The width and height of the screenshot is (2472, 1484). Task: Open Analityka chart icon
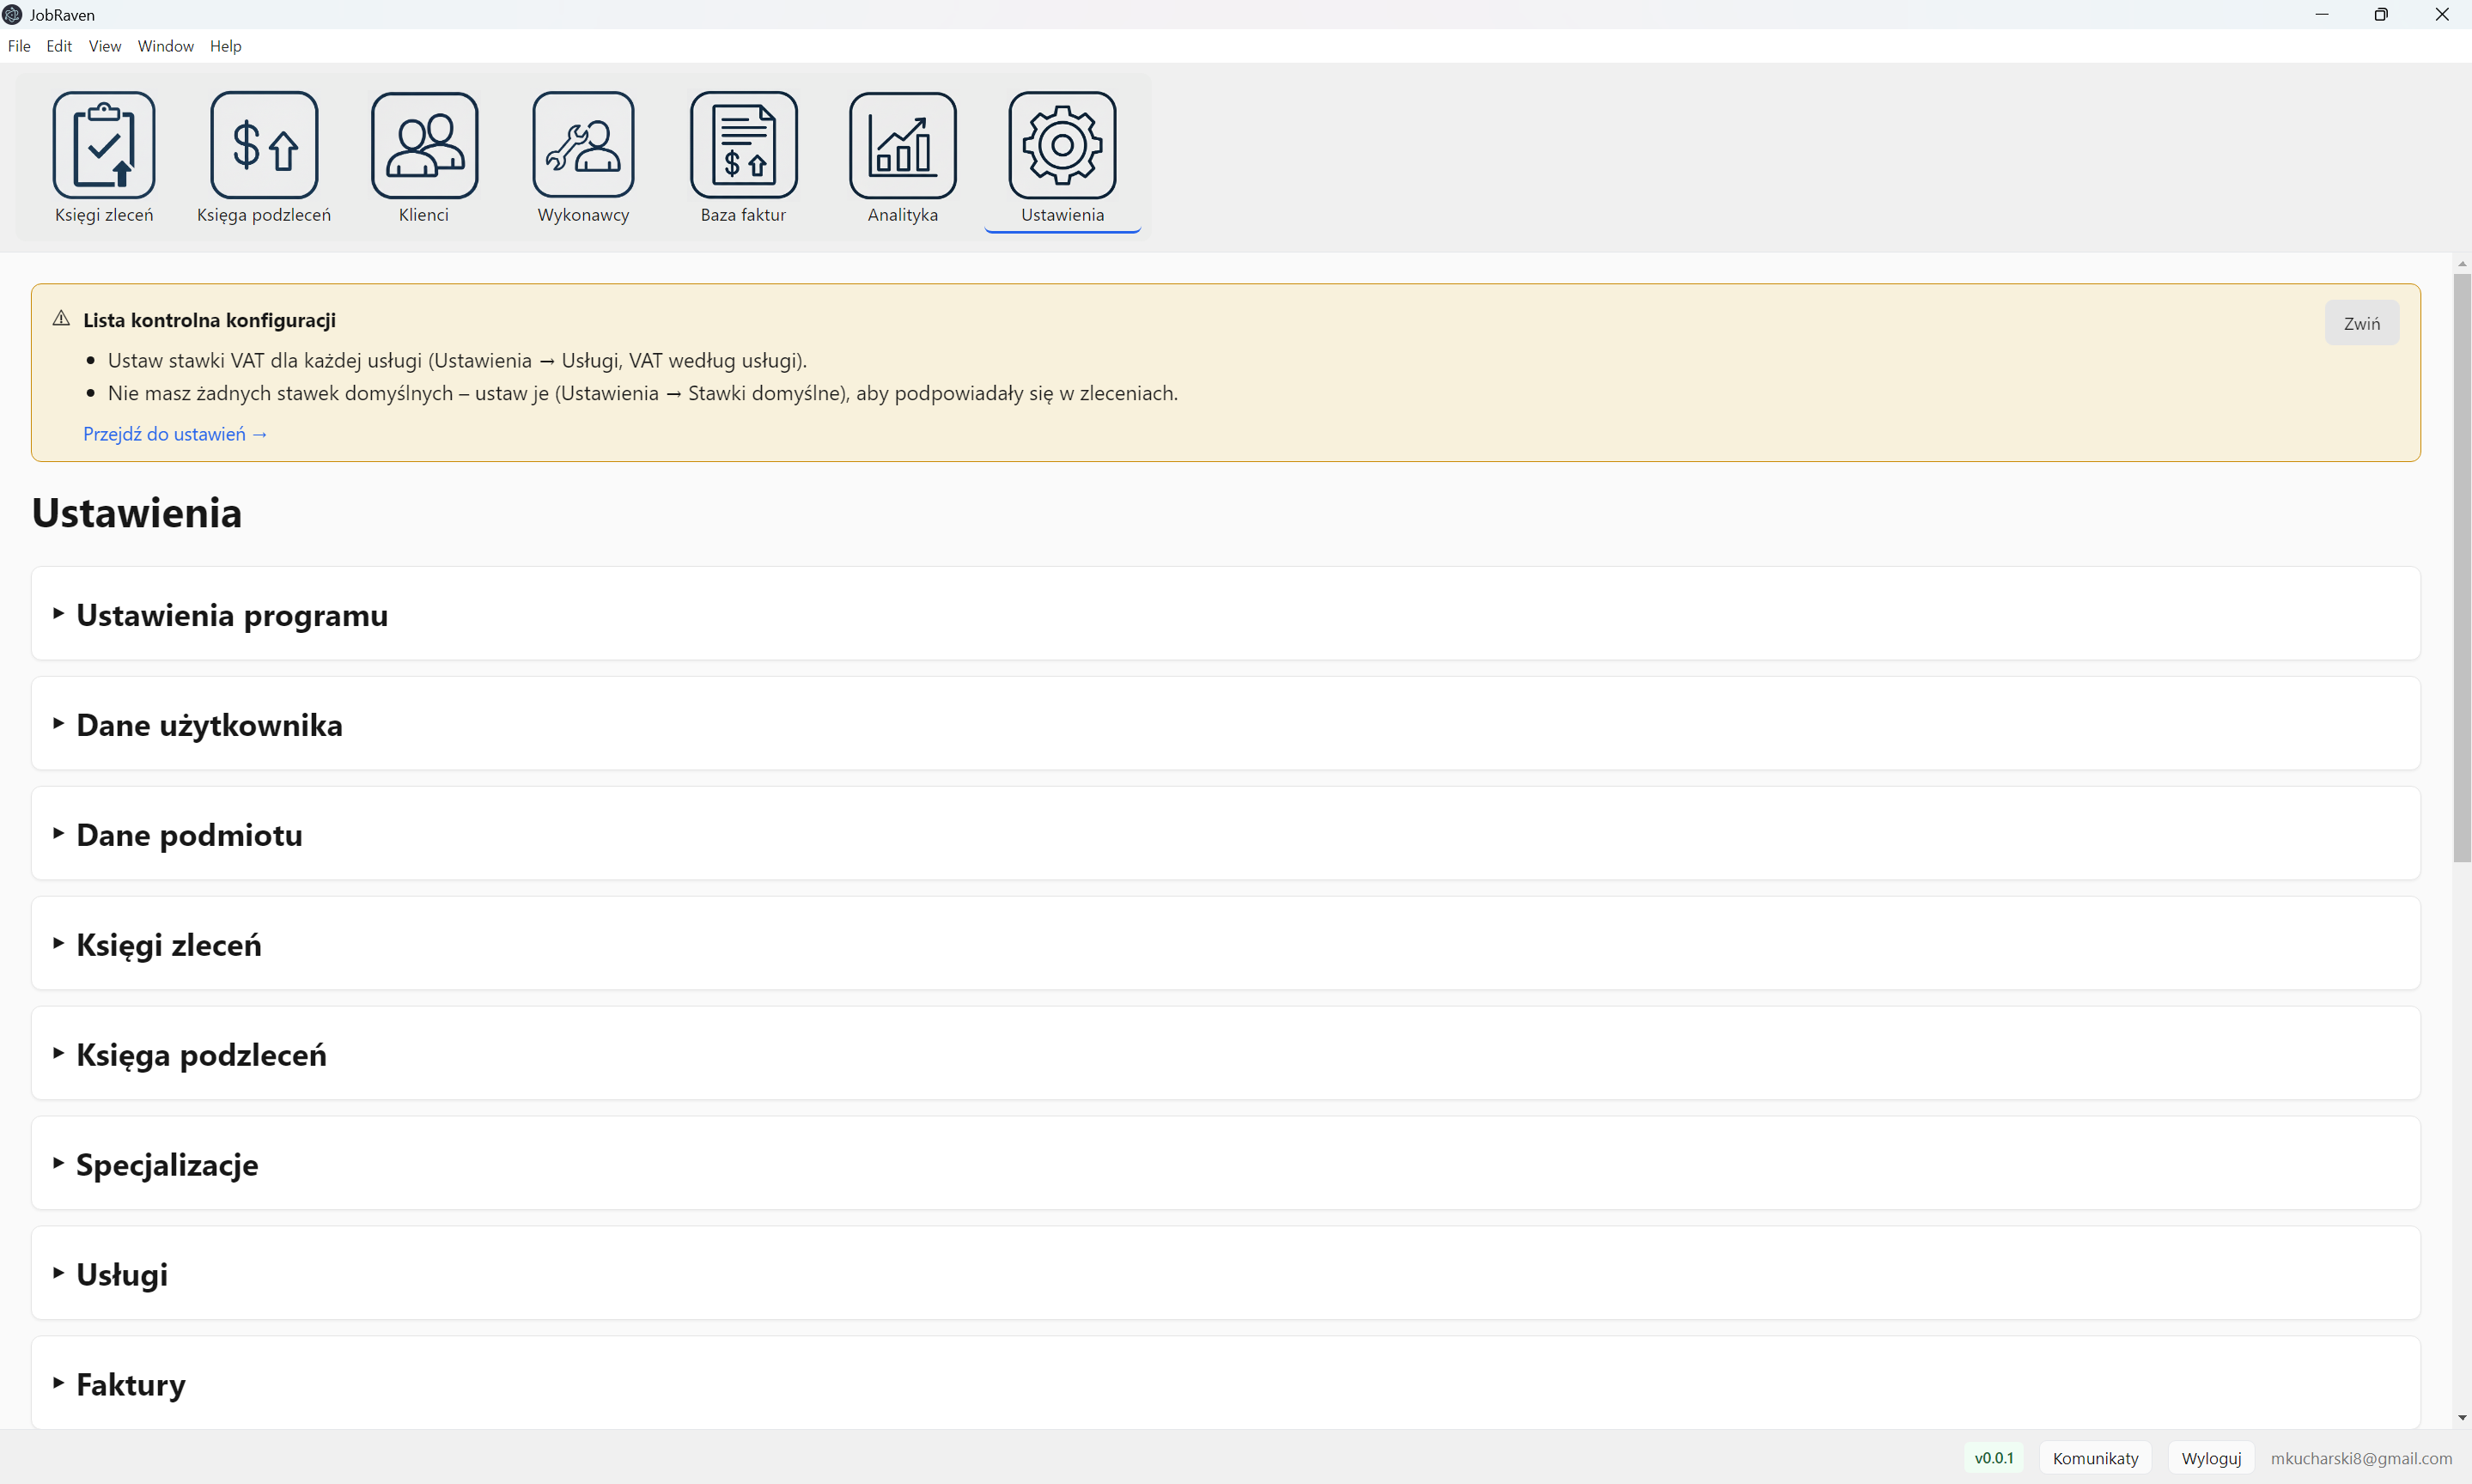click(x=902, y=145)
